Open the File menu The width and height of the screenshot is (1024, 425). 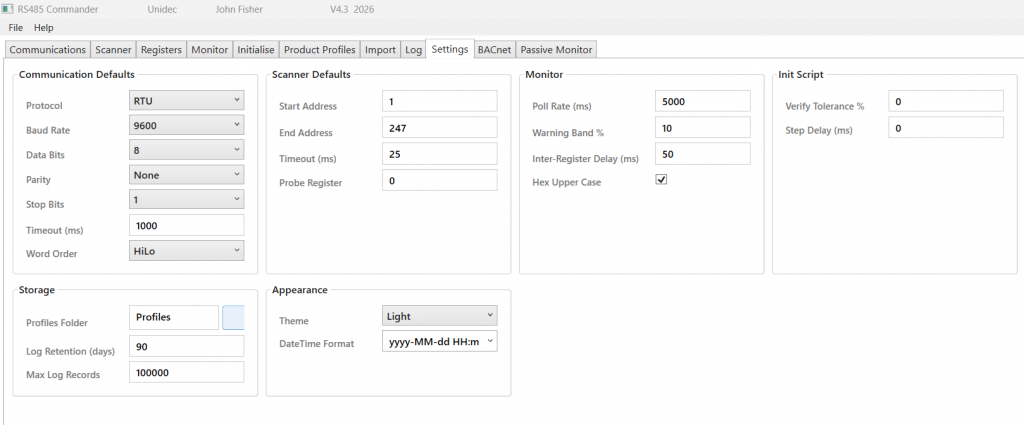pyautogui.click(x=16, y=28)
